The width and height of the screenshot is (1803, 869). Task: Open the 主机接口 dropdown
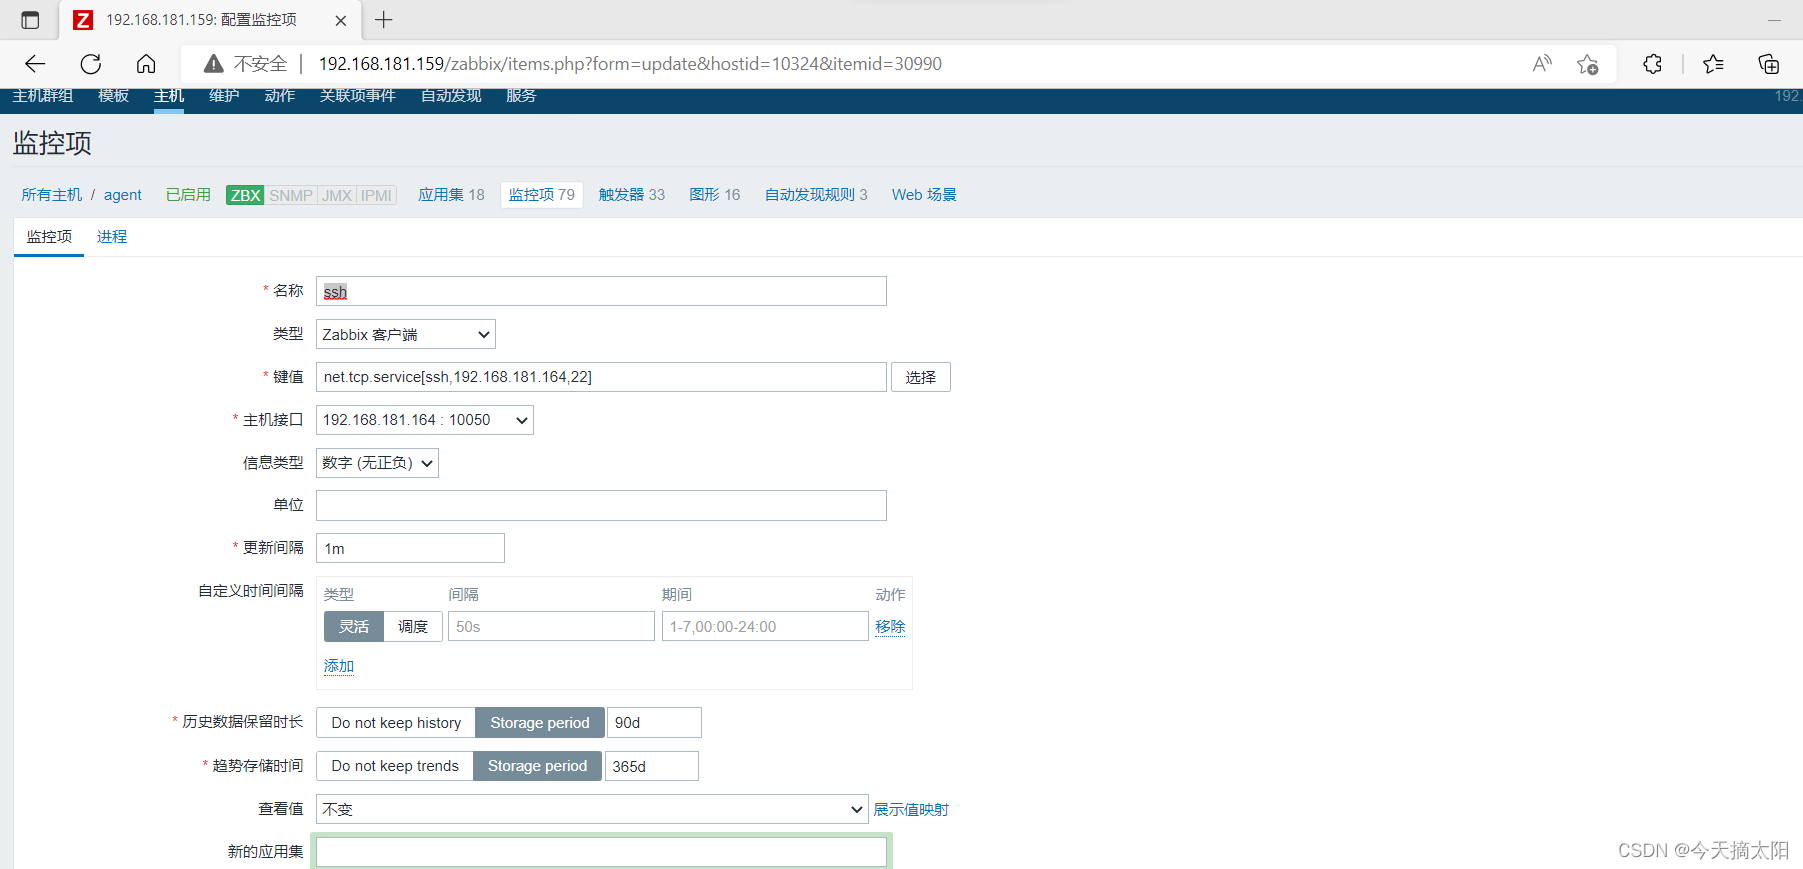(x=425, y=420)
